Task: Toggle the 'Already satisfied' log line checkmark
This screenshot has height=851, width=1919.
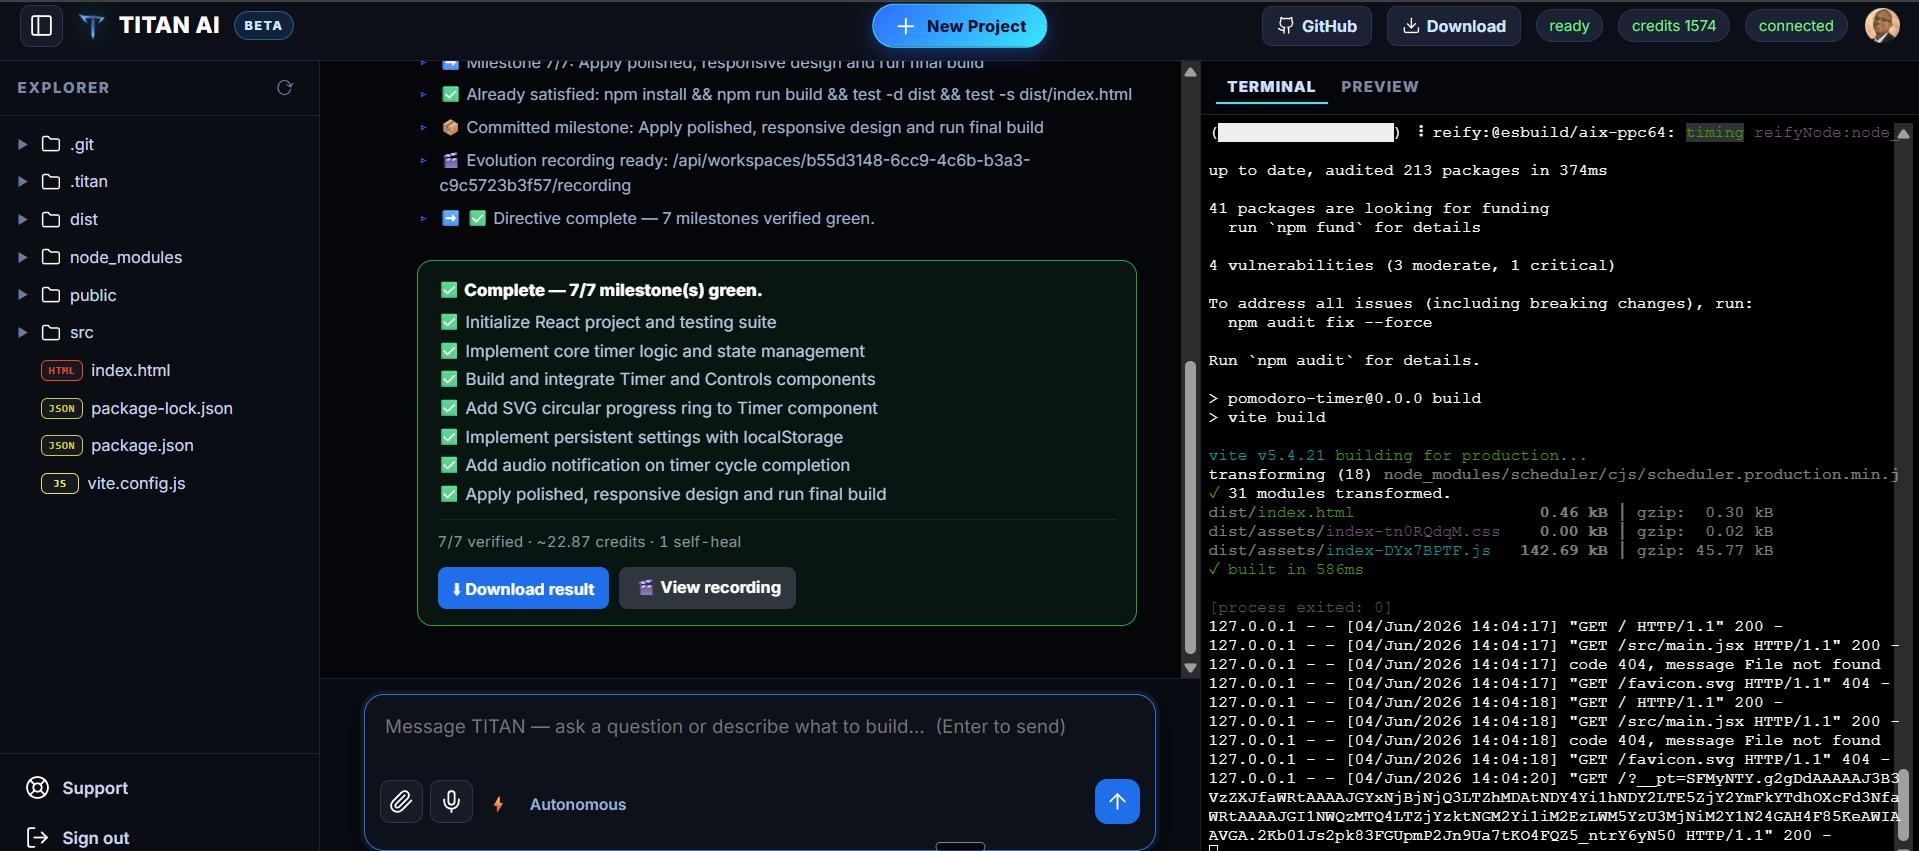Action: (450, 94)
